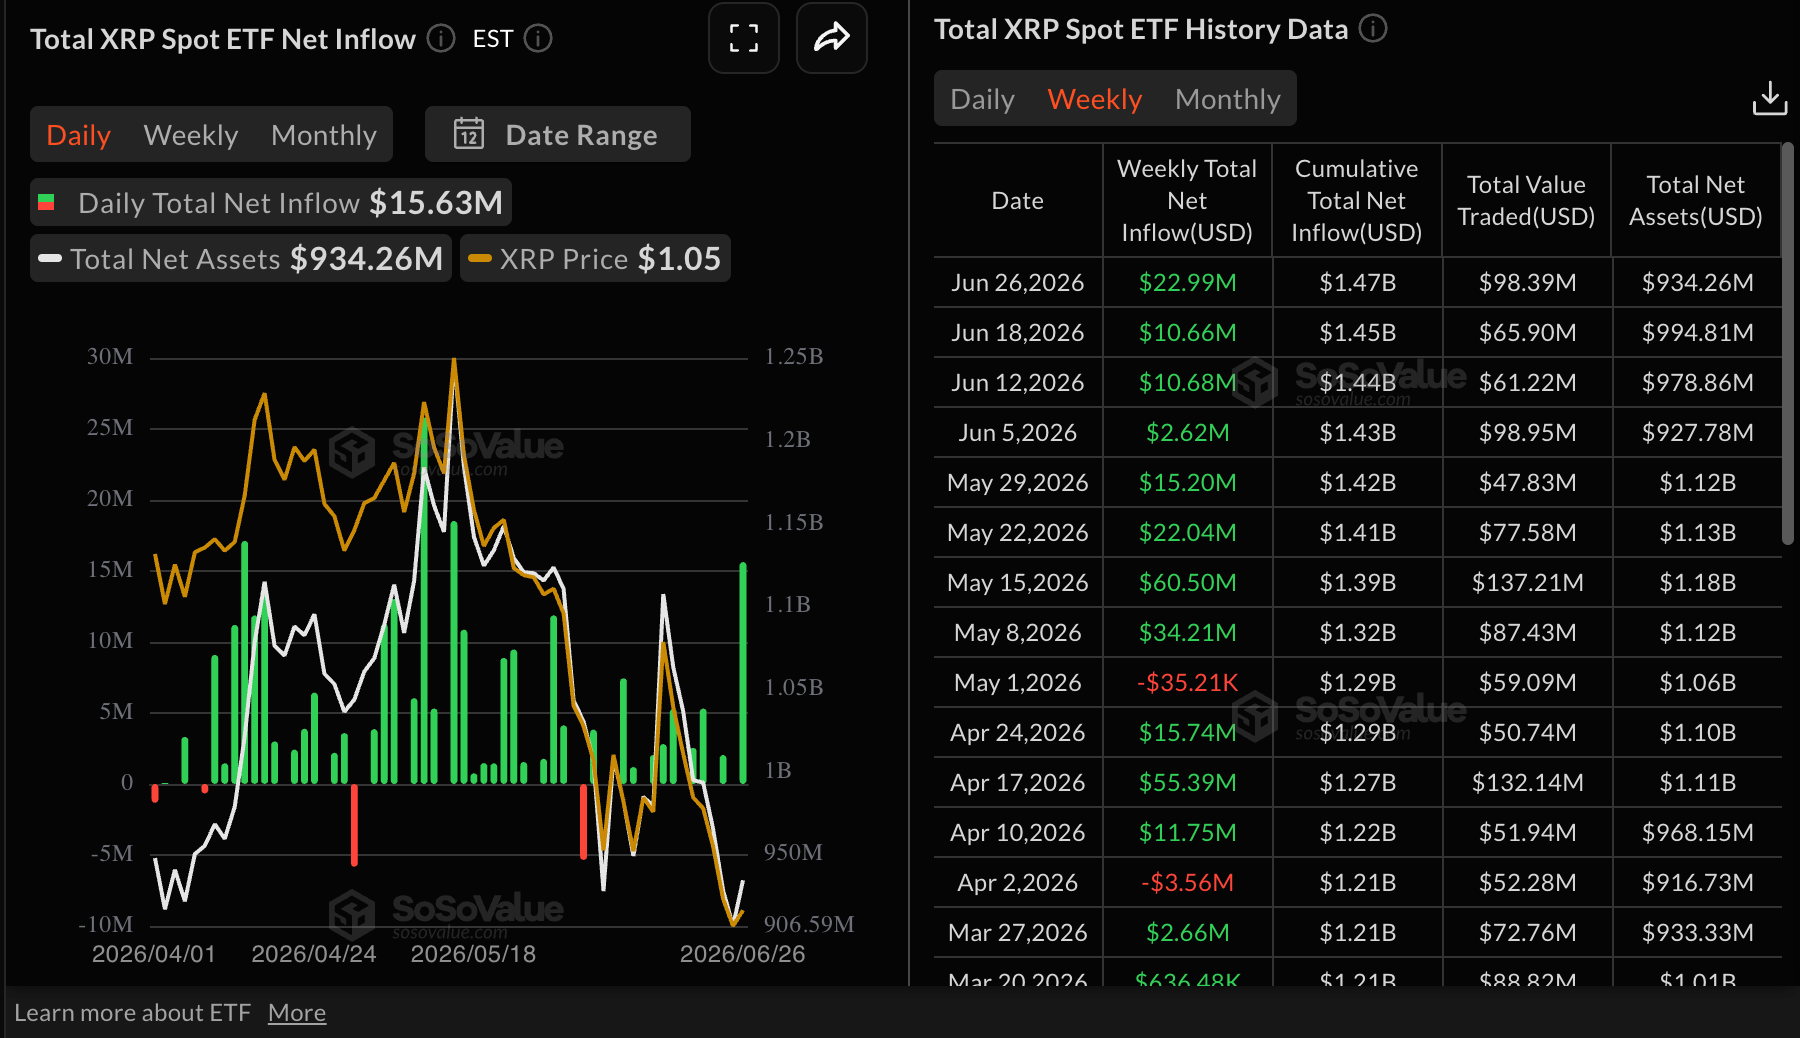Click the May 8,2026 date cell

click(1018, 633)
